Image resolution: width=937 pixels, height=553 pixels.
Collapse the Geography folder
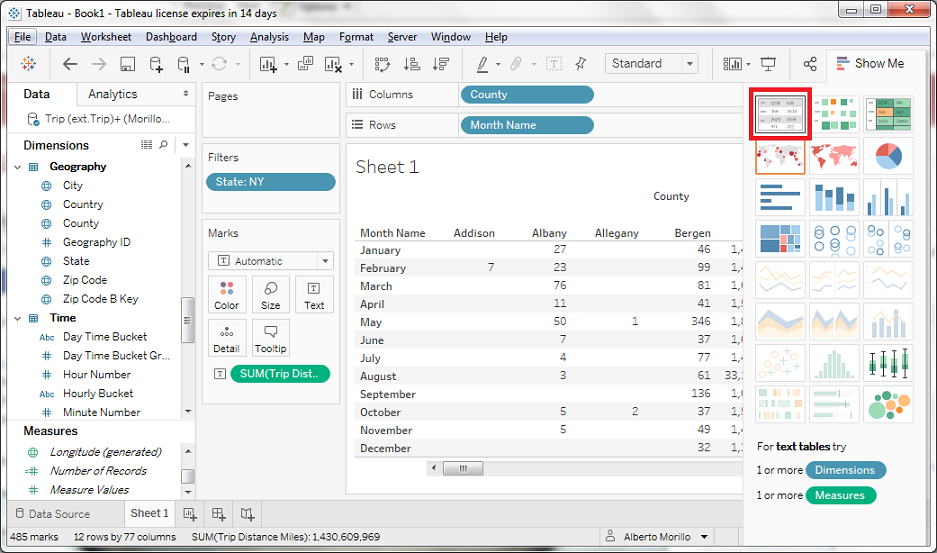point(17,167)
